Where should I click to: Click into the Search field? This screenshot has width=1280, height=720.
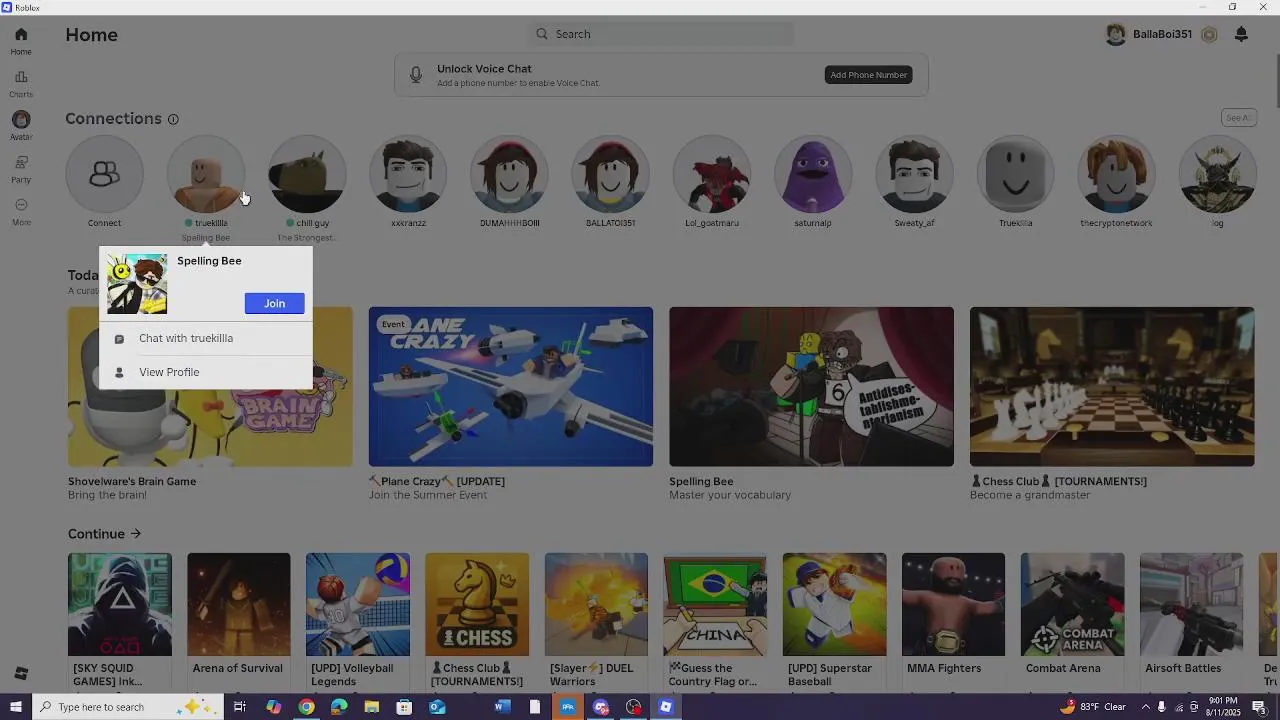661,34
